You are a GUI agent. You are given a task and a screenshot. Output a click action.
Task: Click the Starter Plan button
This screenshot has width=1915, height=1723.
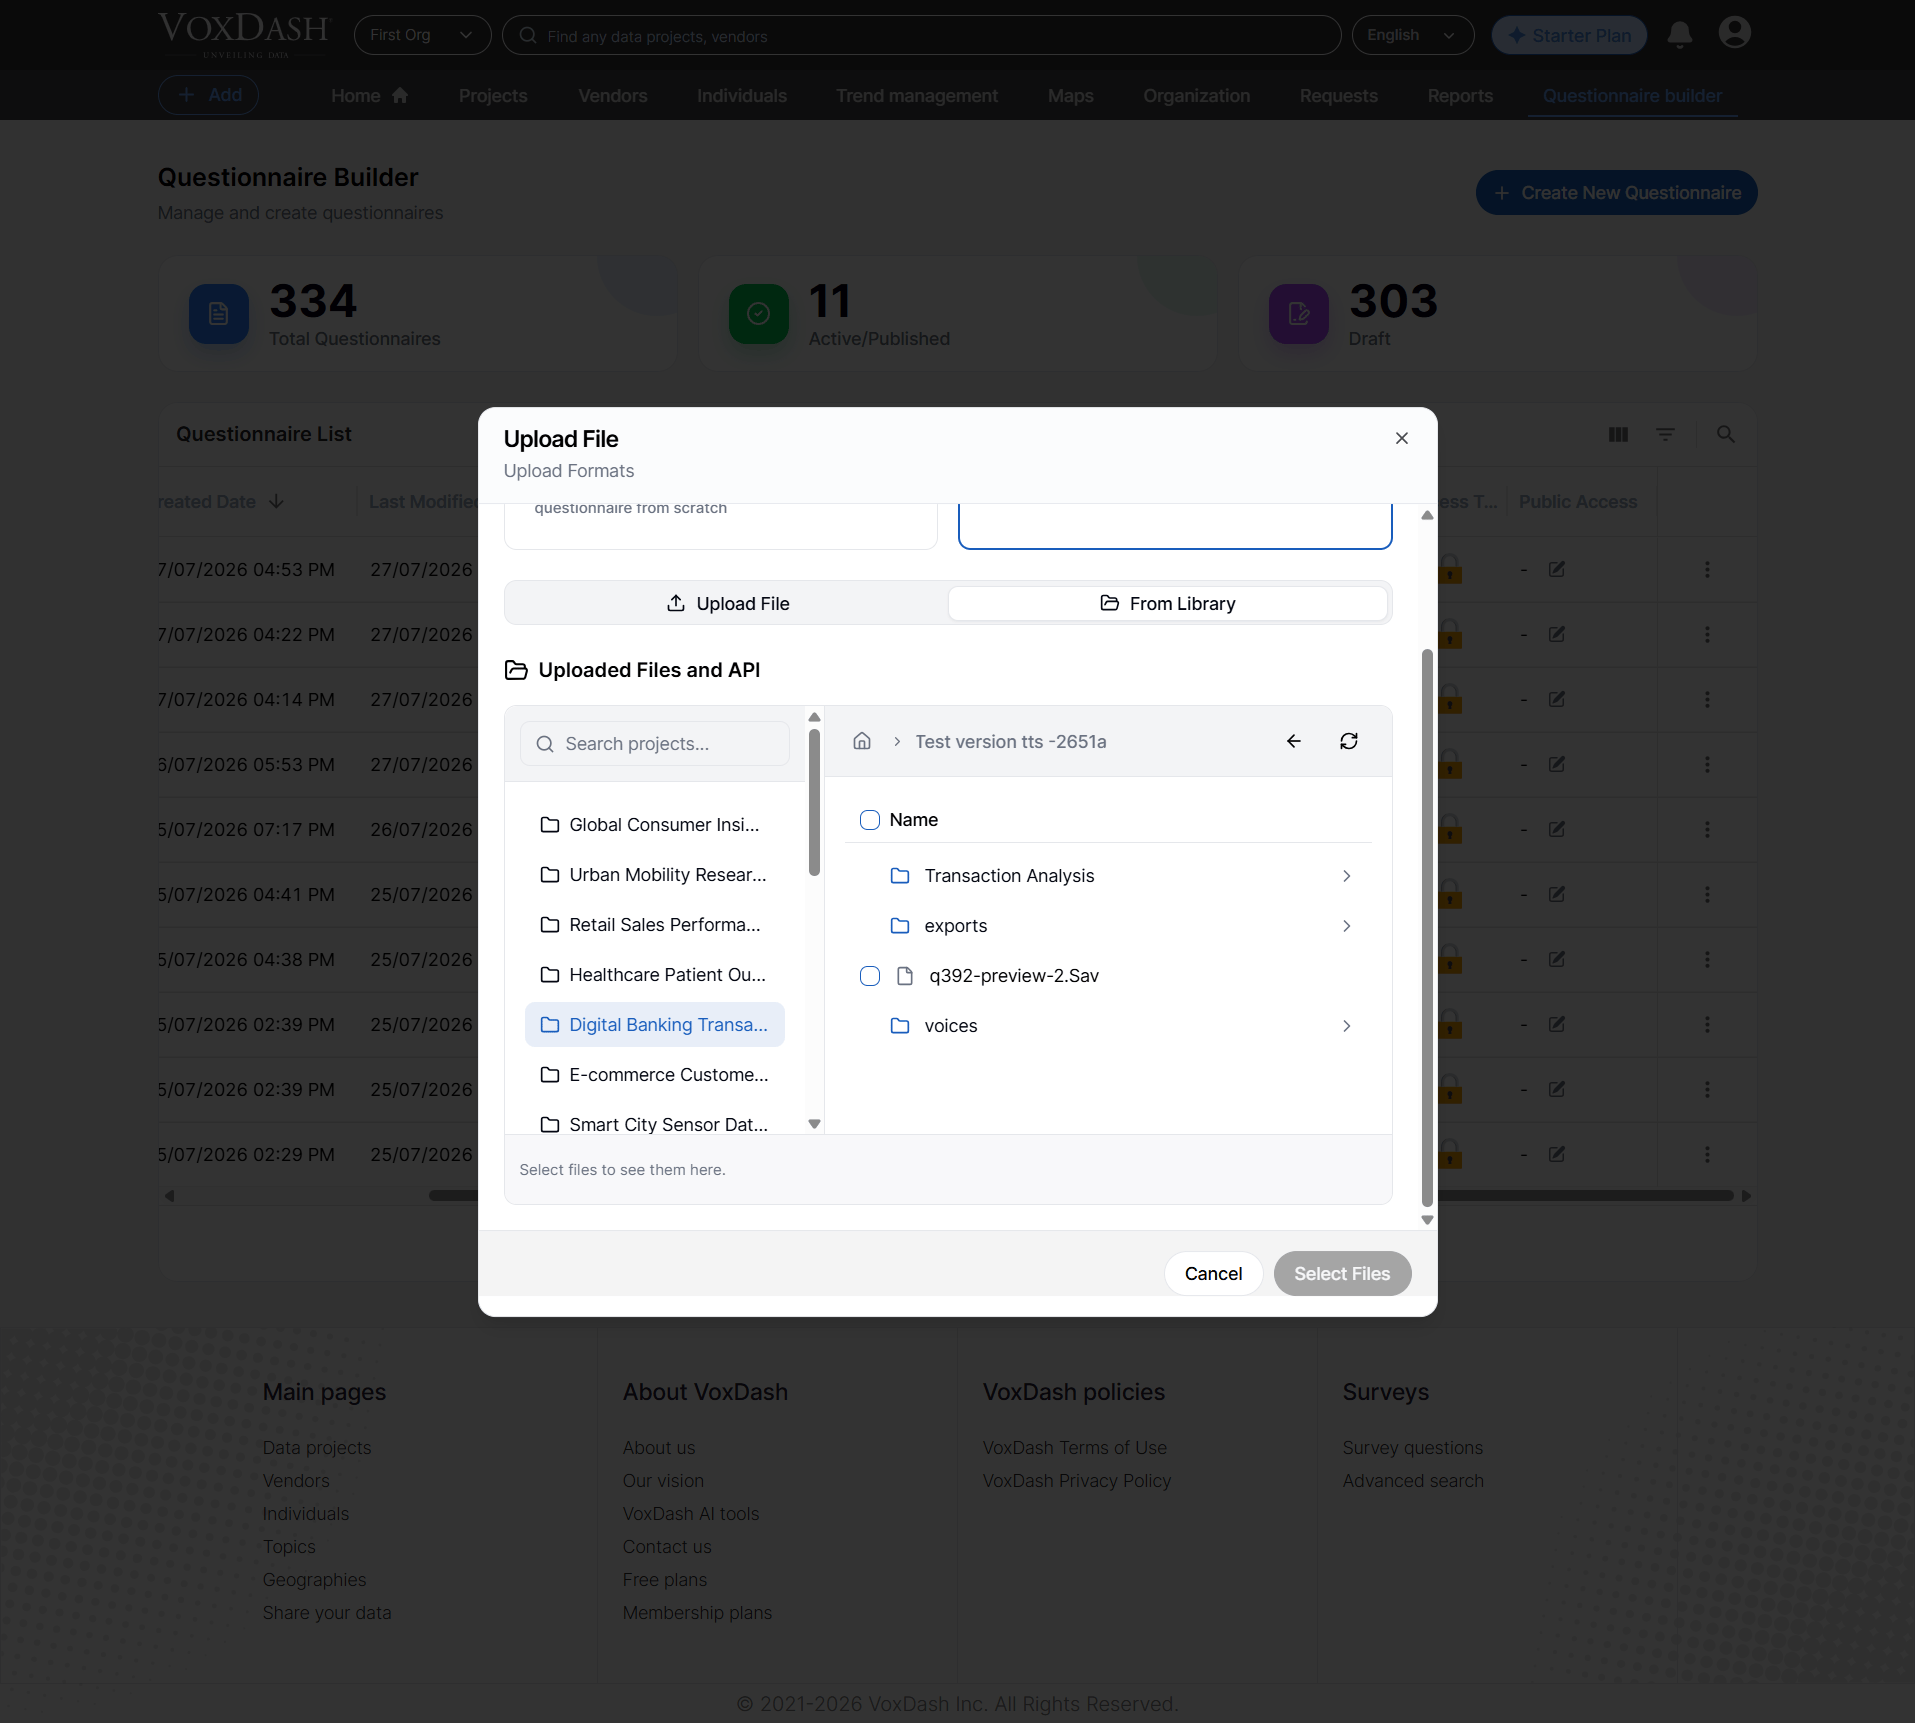[1569, 35]
